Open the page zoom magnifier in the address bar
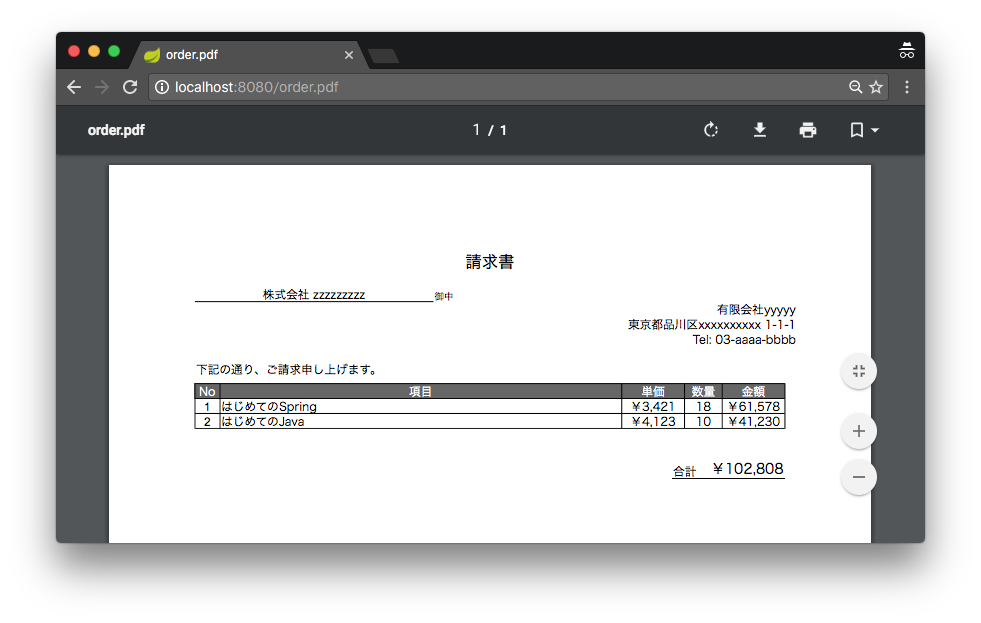Viewport: 981px width, 623px height. pos(855,87)
